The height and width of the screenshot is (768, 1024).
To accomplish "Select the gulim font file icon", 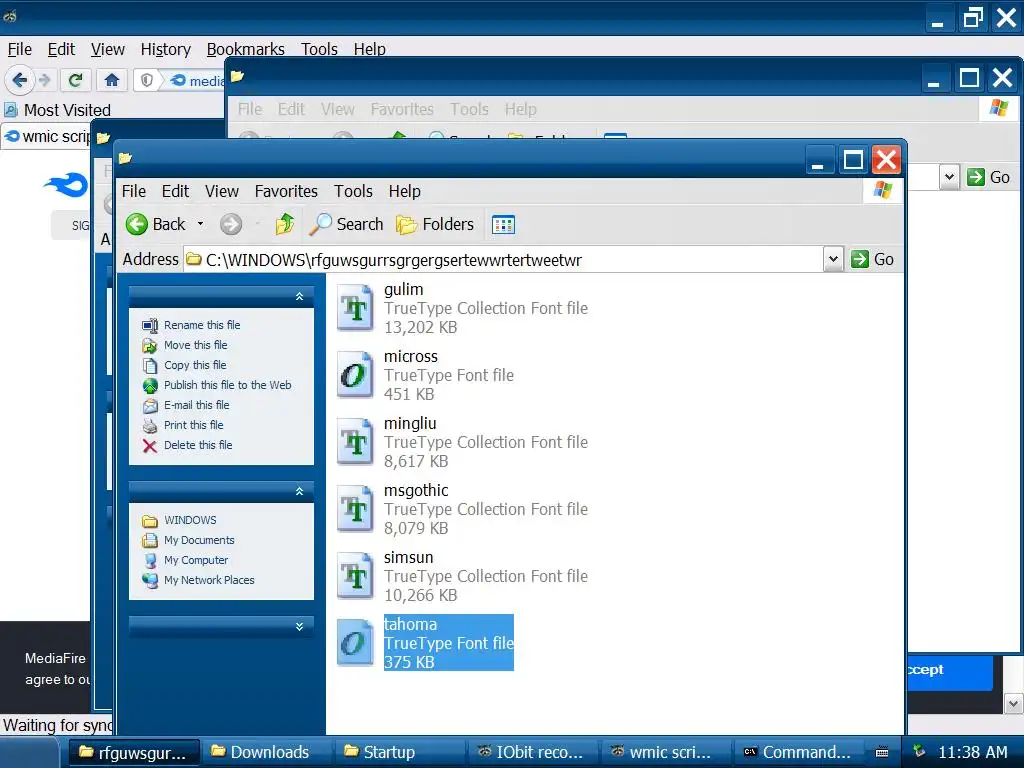I will click(355, 308).
